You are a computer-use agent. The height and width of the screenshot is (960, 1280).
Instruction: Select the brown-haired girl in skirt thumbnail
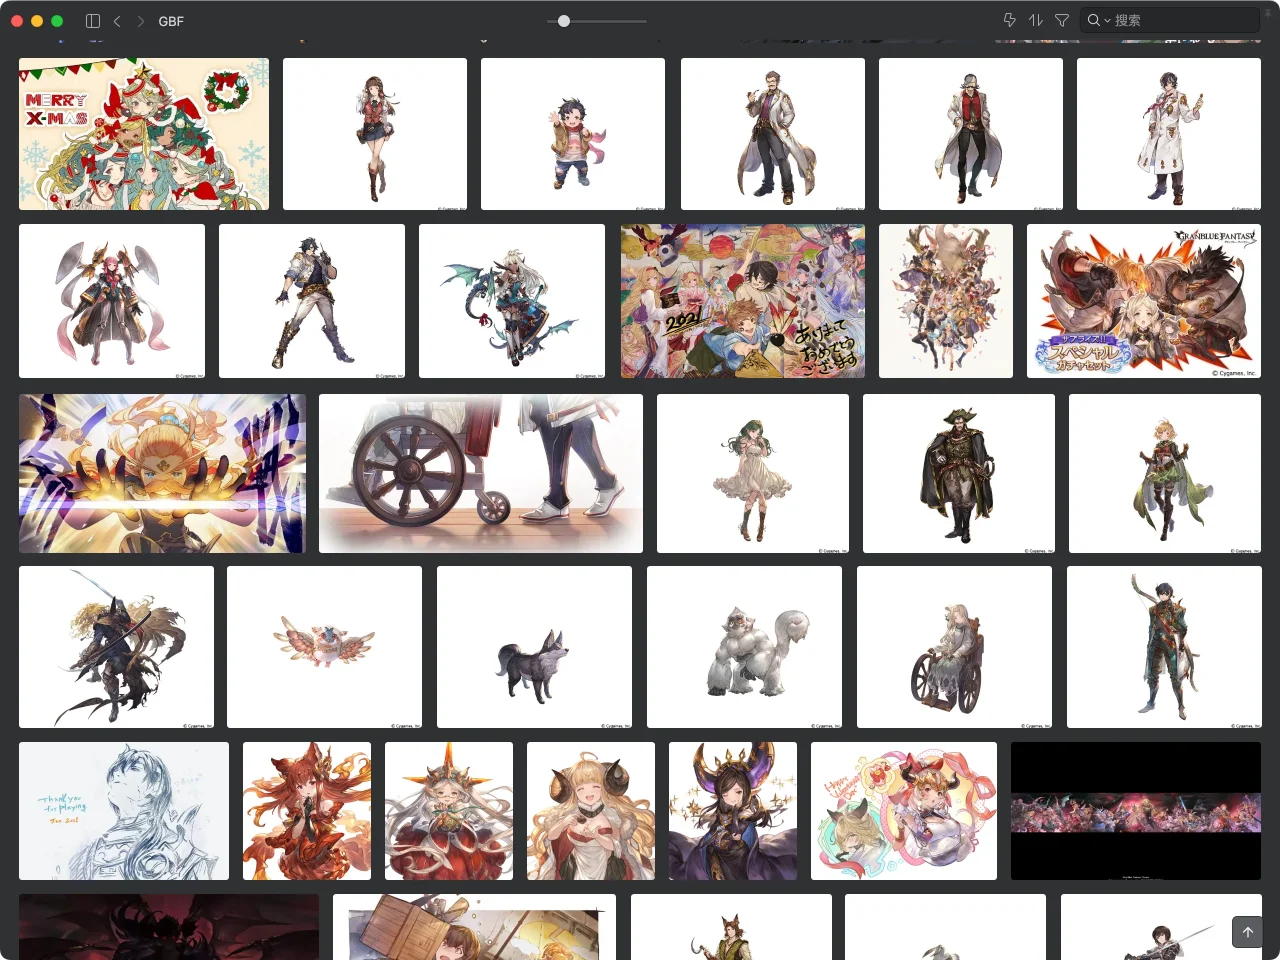tap(375, 134)
